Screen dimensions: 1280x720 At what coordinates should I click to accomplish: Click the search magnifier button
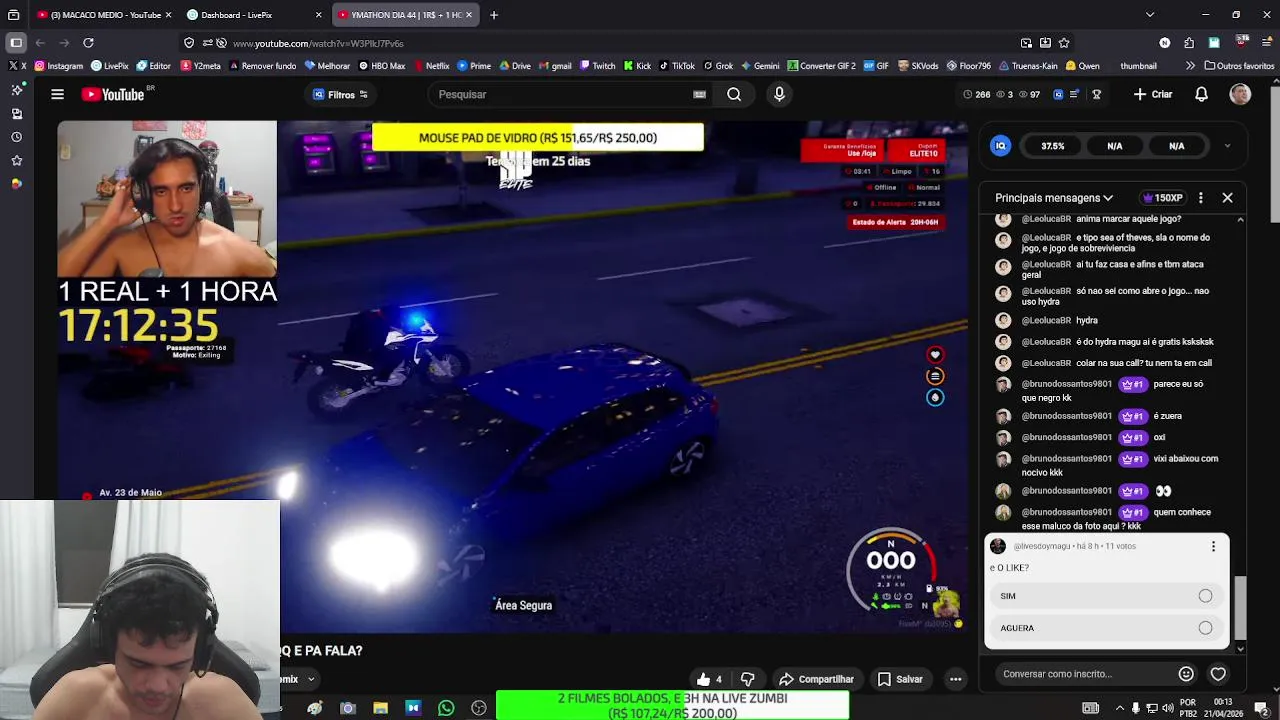point(734,94)
